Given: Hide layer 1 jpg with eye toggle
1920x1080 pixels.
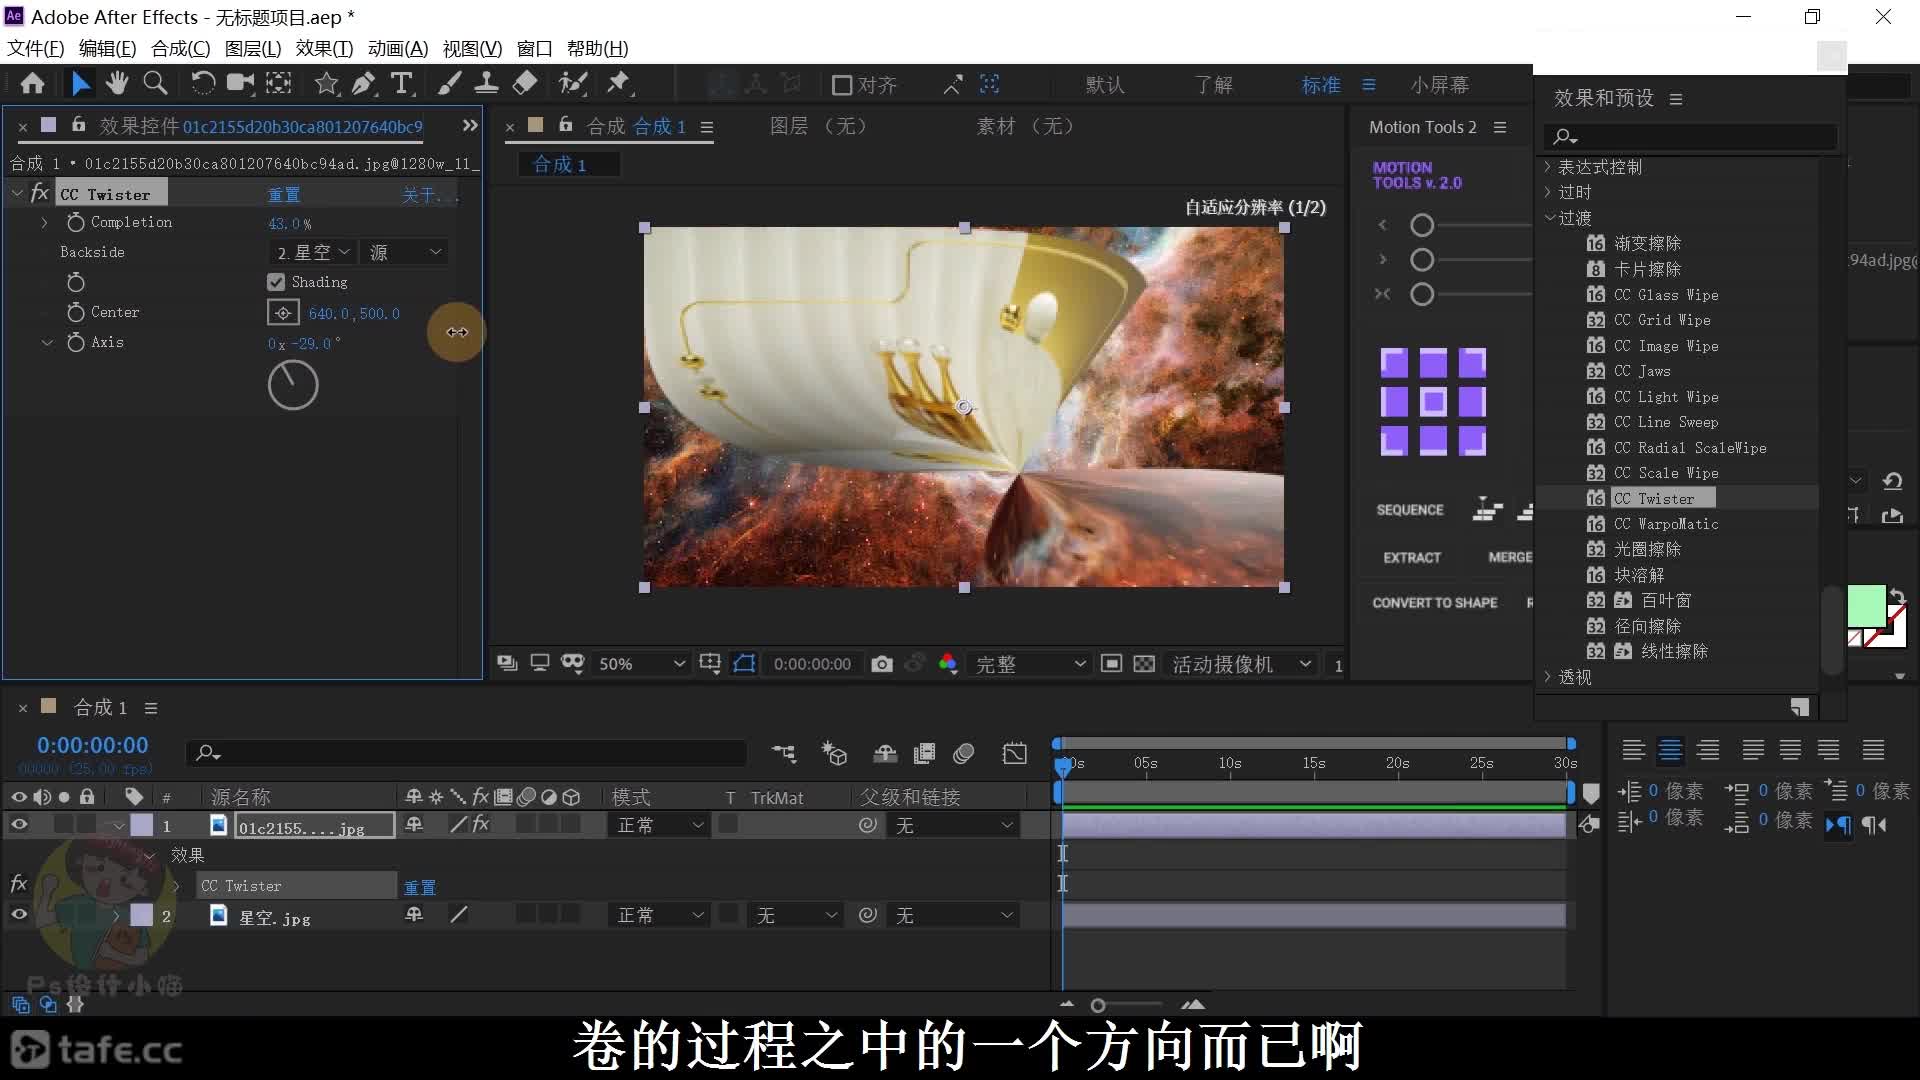Looking at the screenshot, I should pos(18,825).
